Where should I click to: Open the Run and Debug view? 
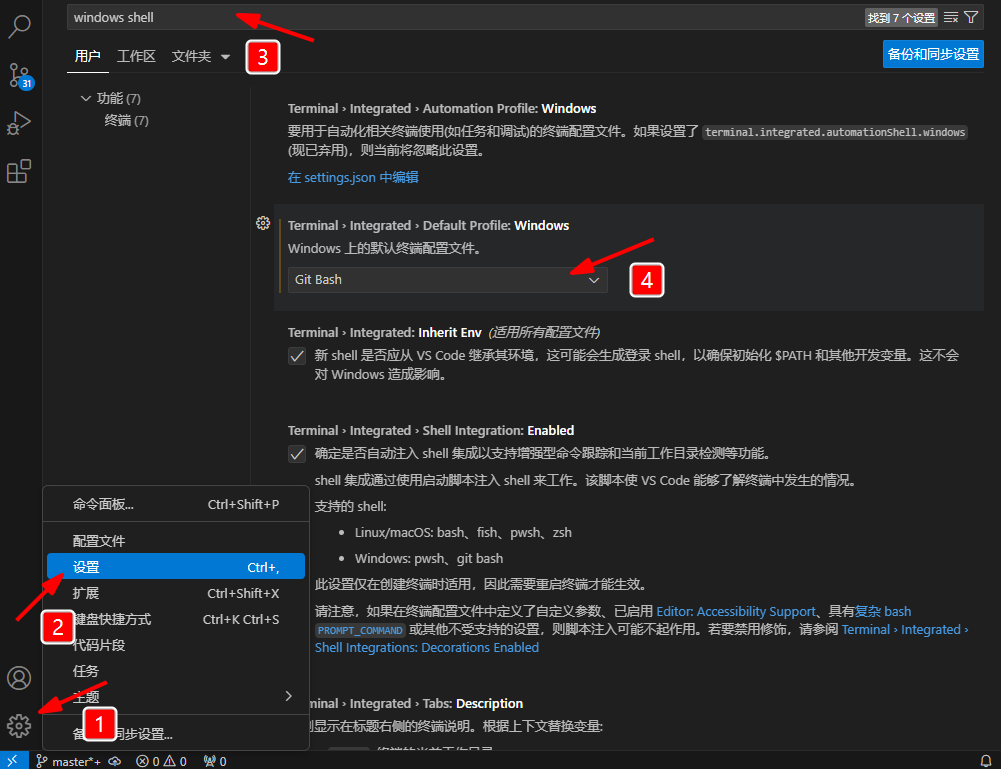[19, 123]
